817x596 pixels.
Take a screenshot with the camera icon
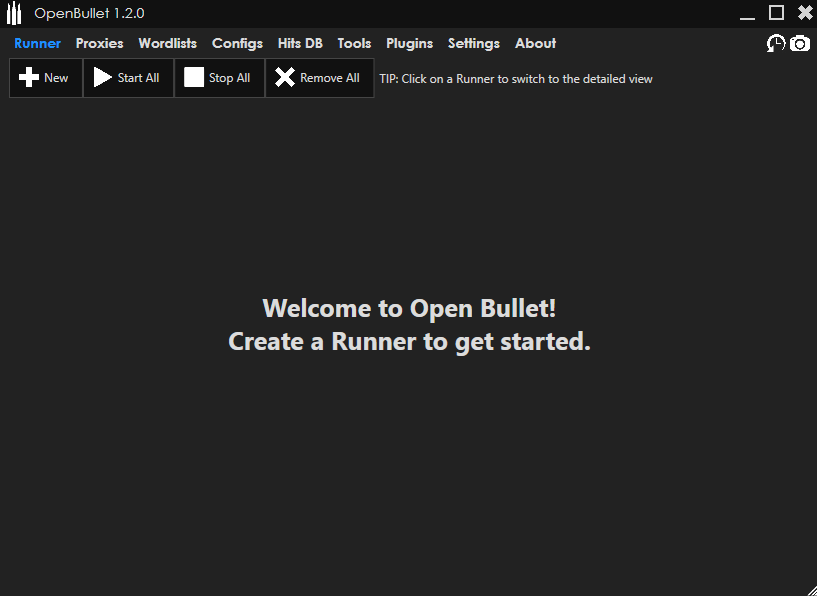coord(800,43)
